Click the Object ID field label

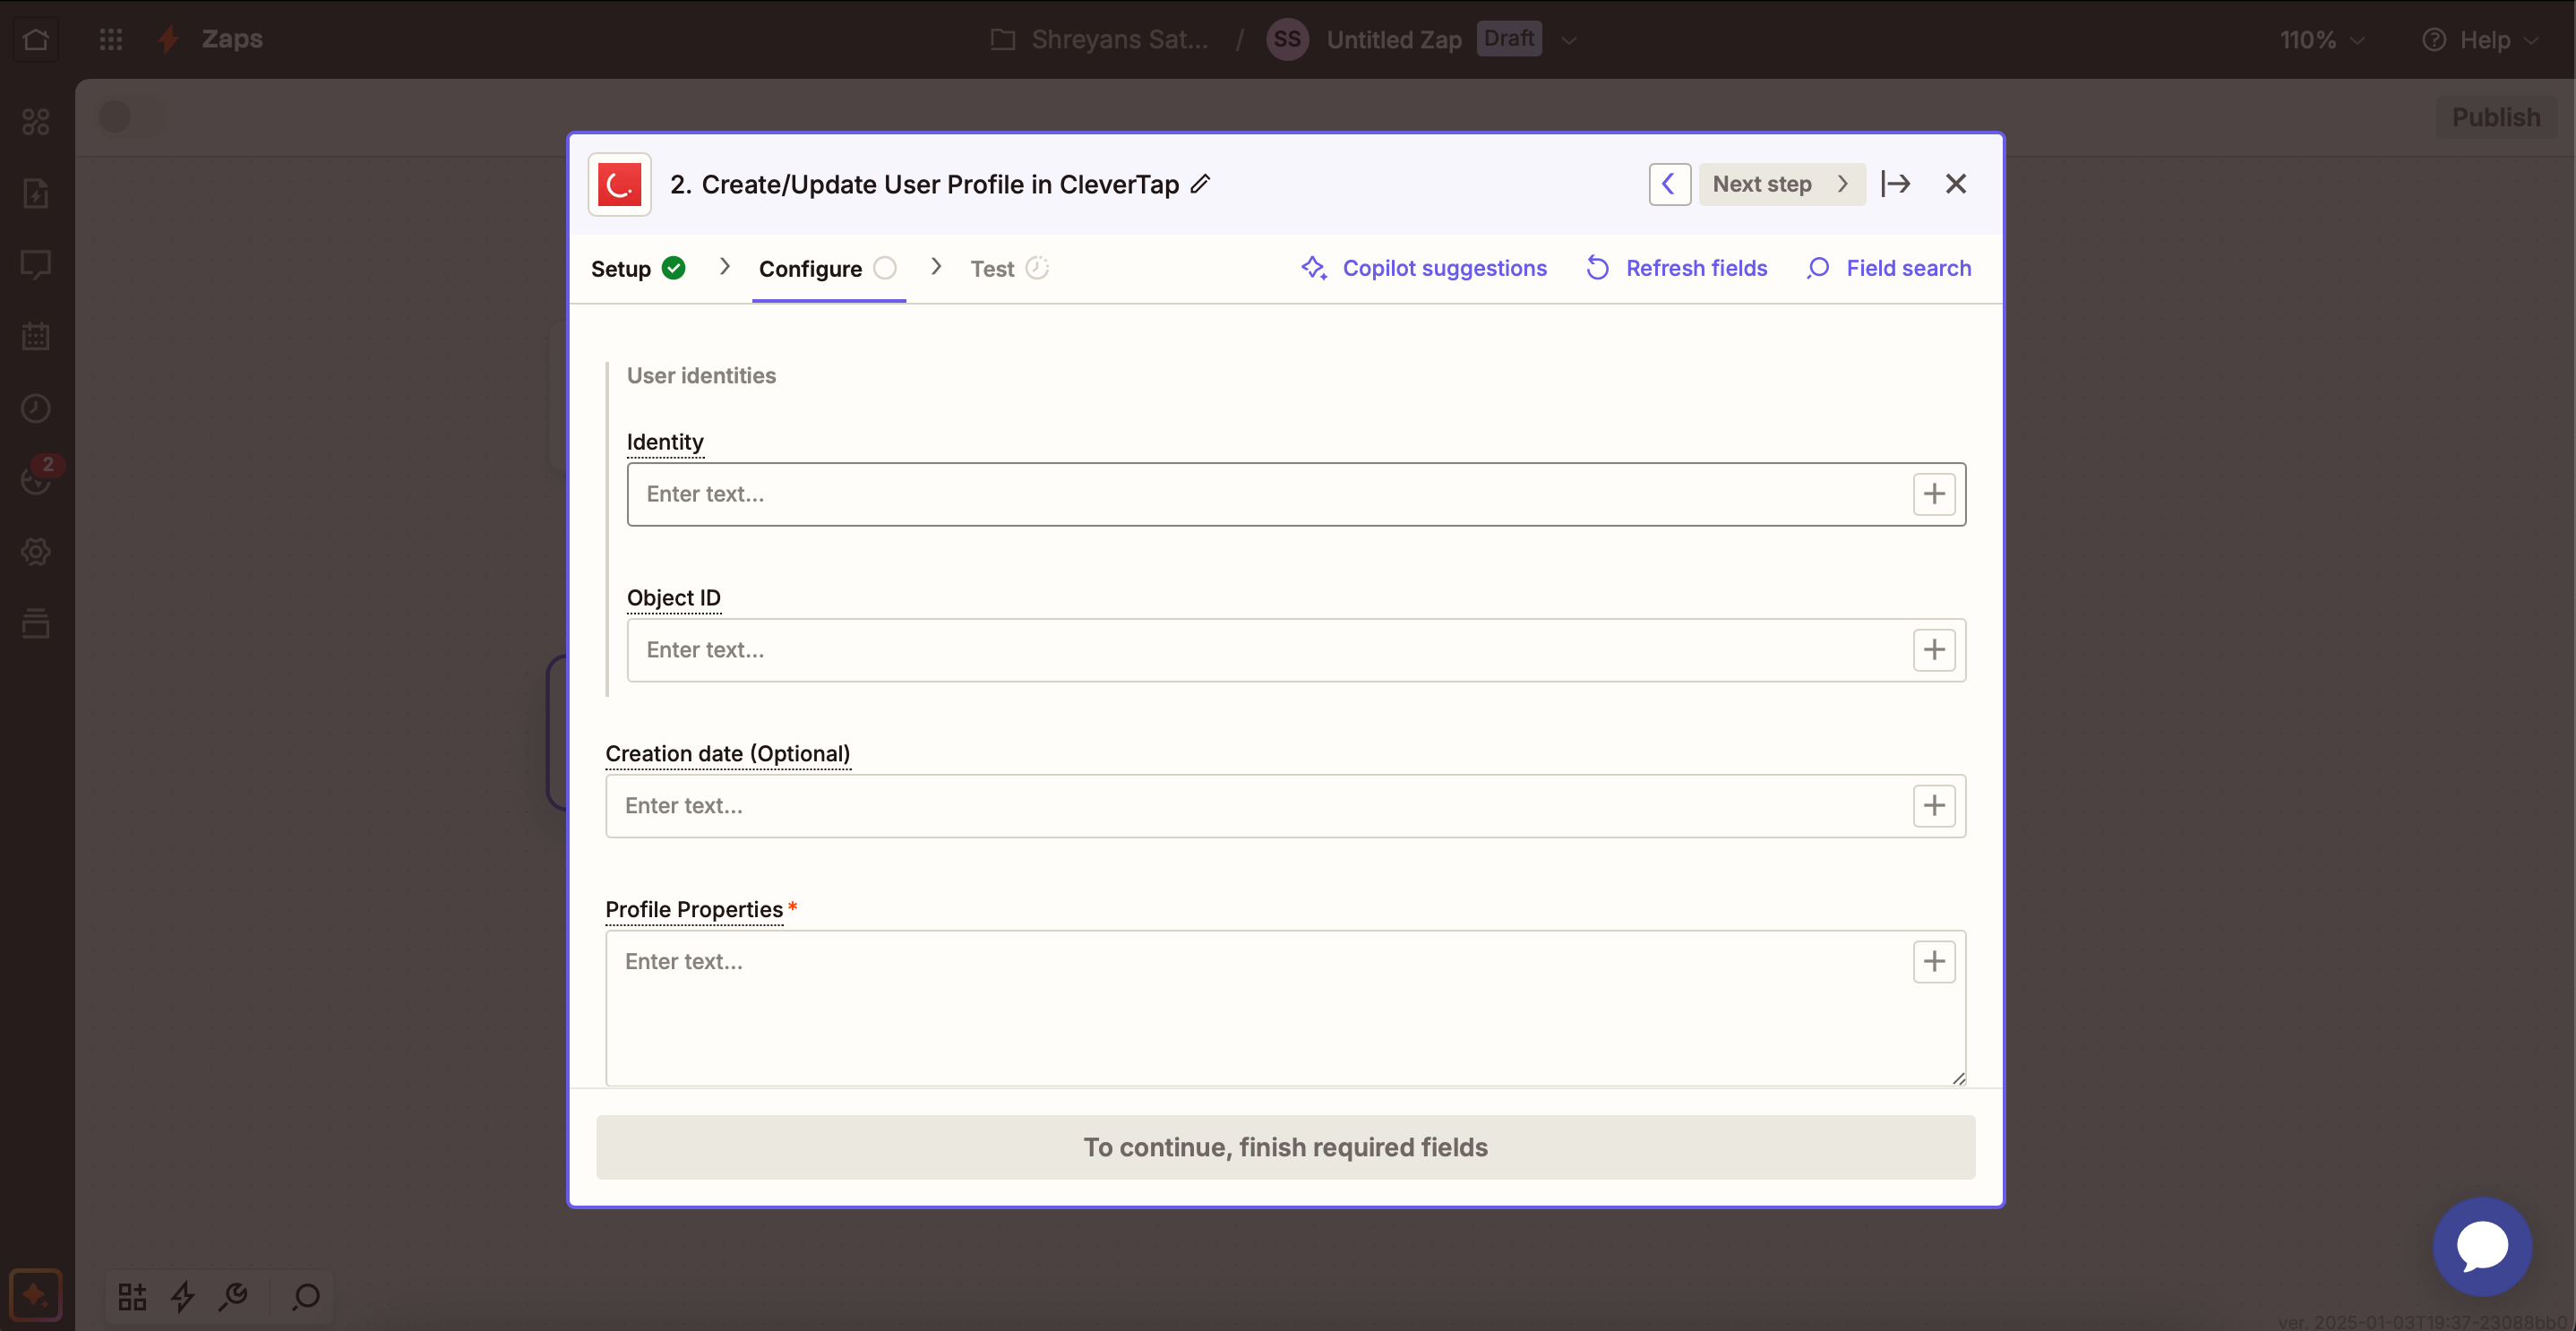[x=673, y=598]
